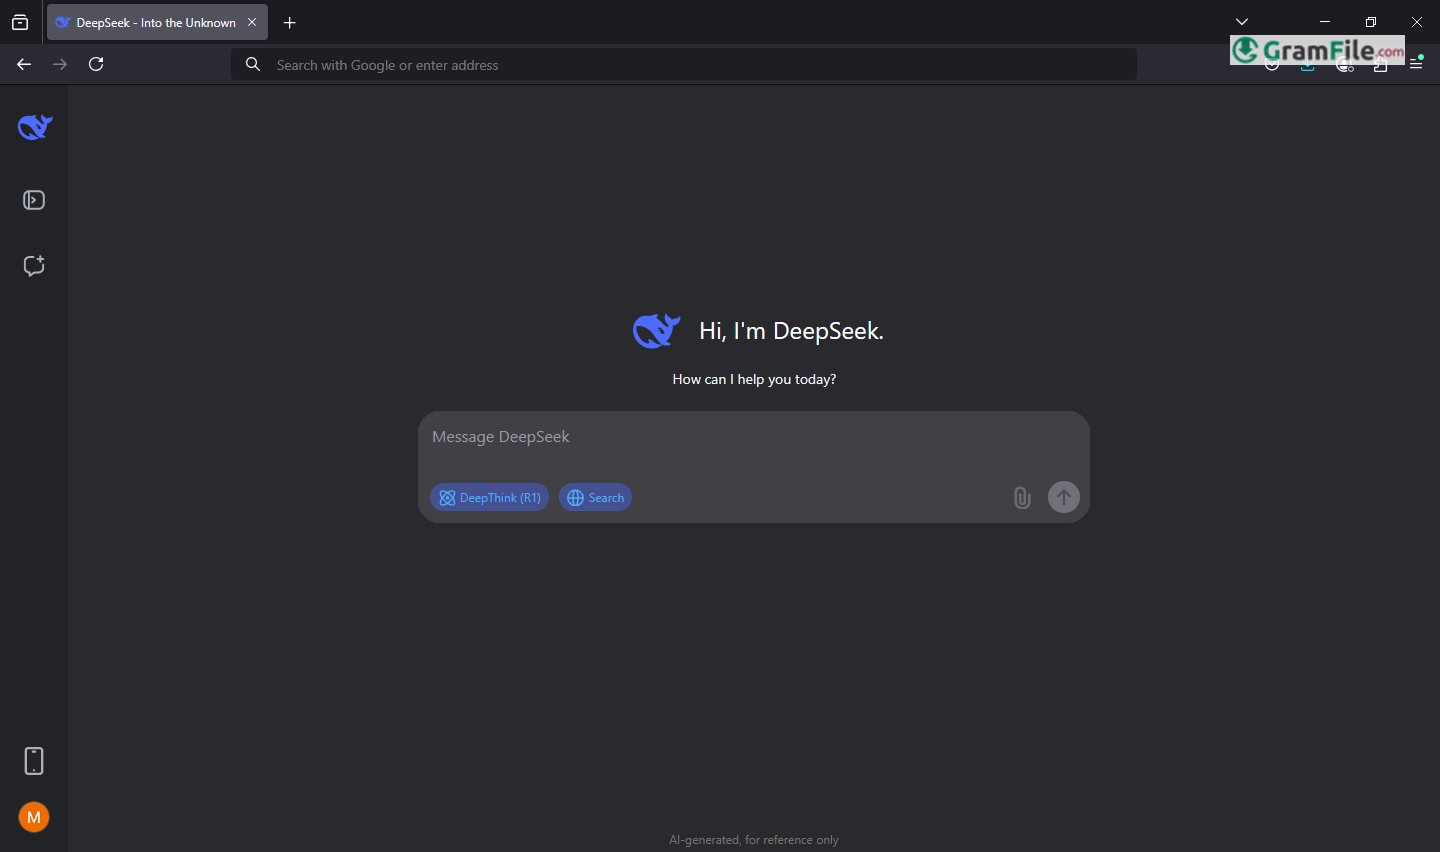Restore down the browser window

click(1371, 22)
